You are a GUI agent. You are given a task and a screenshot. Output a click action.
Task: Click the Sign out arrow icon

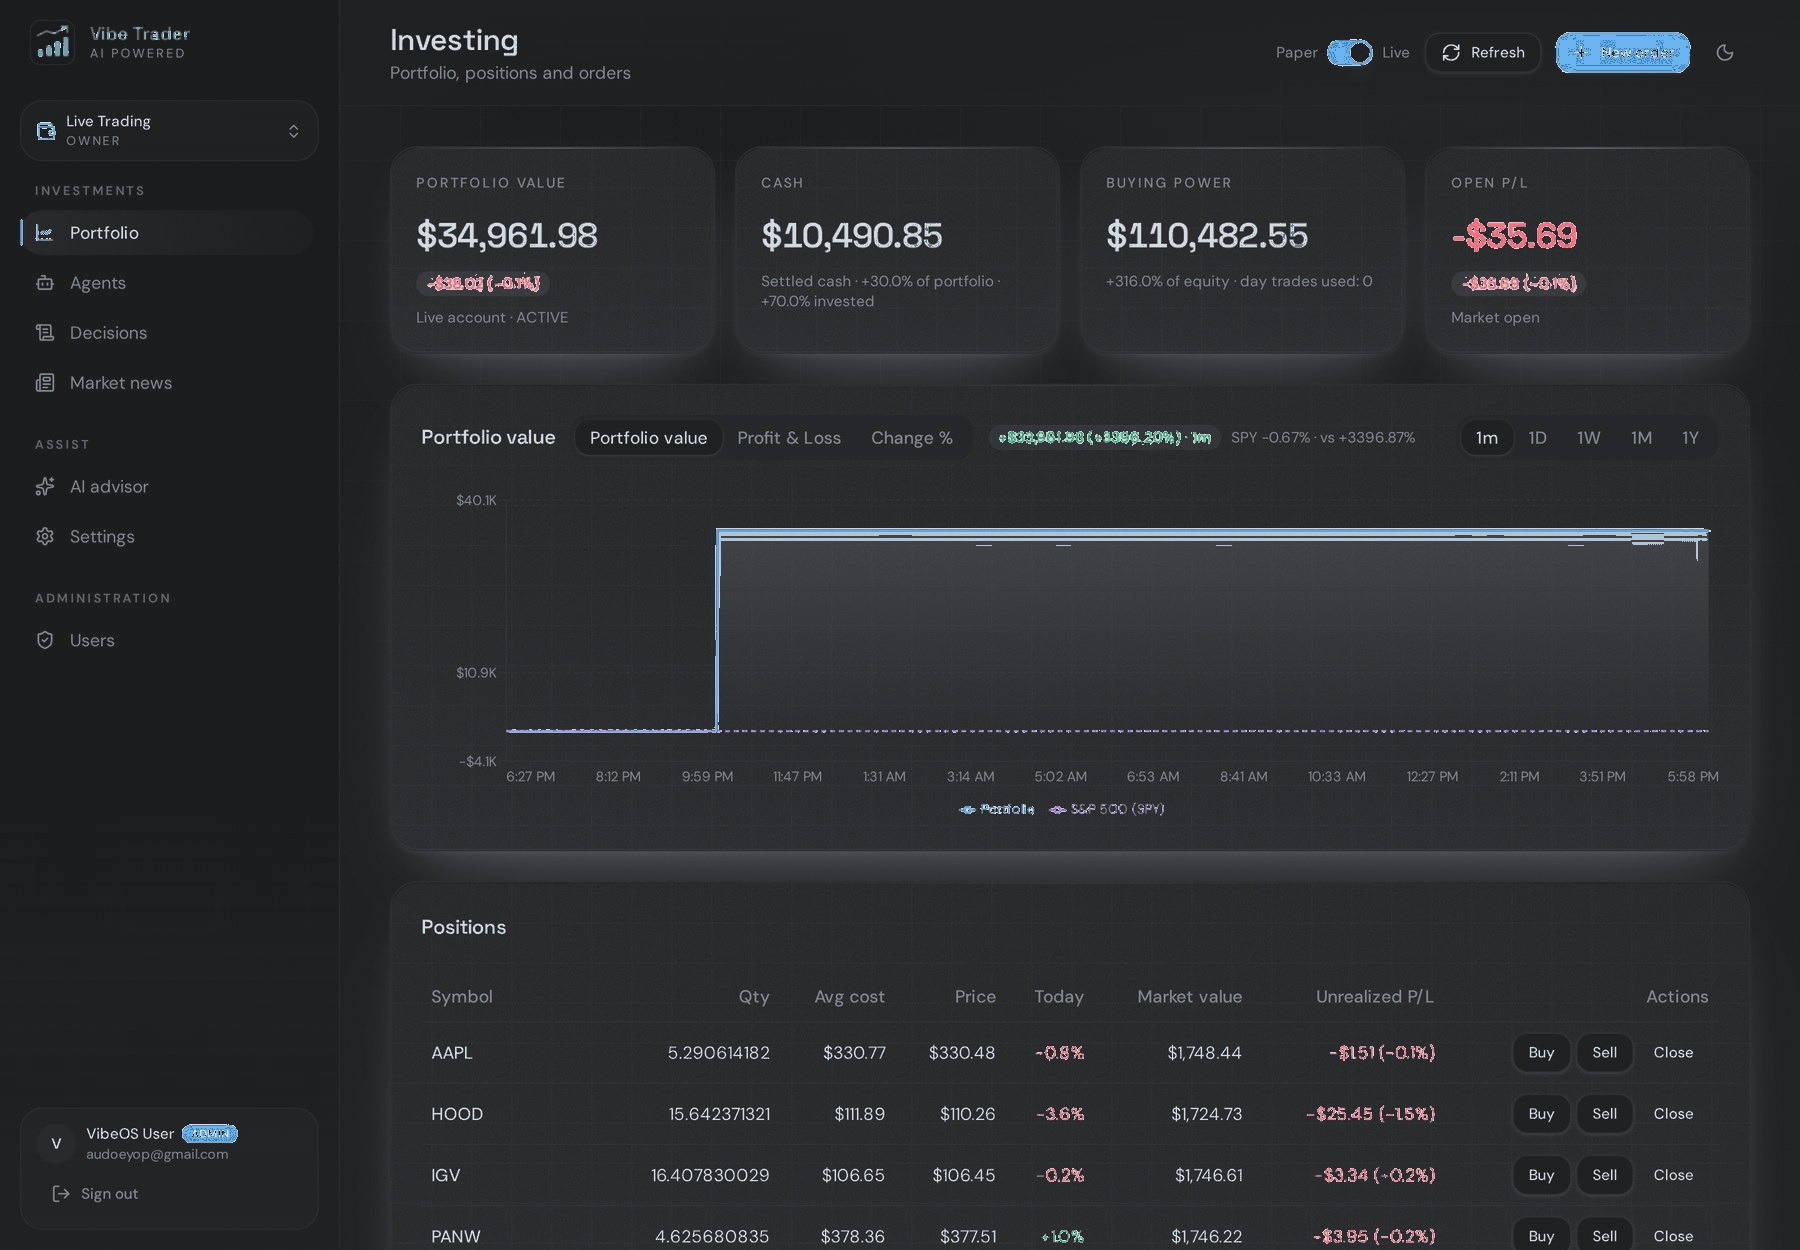pos(61,1194)
